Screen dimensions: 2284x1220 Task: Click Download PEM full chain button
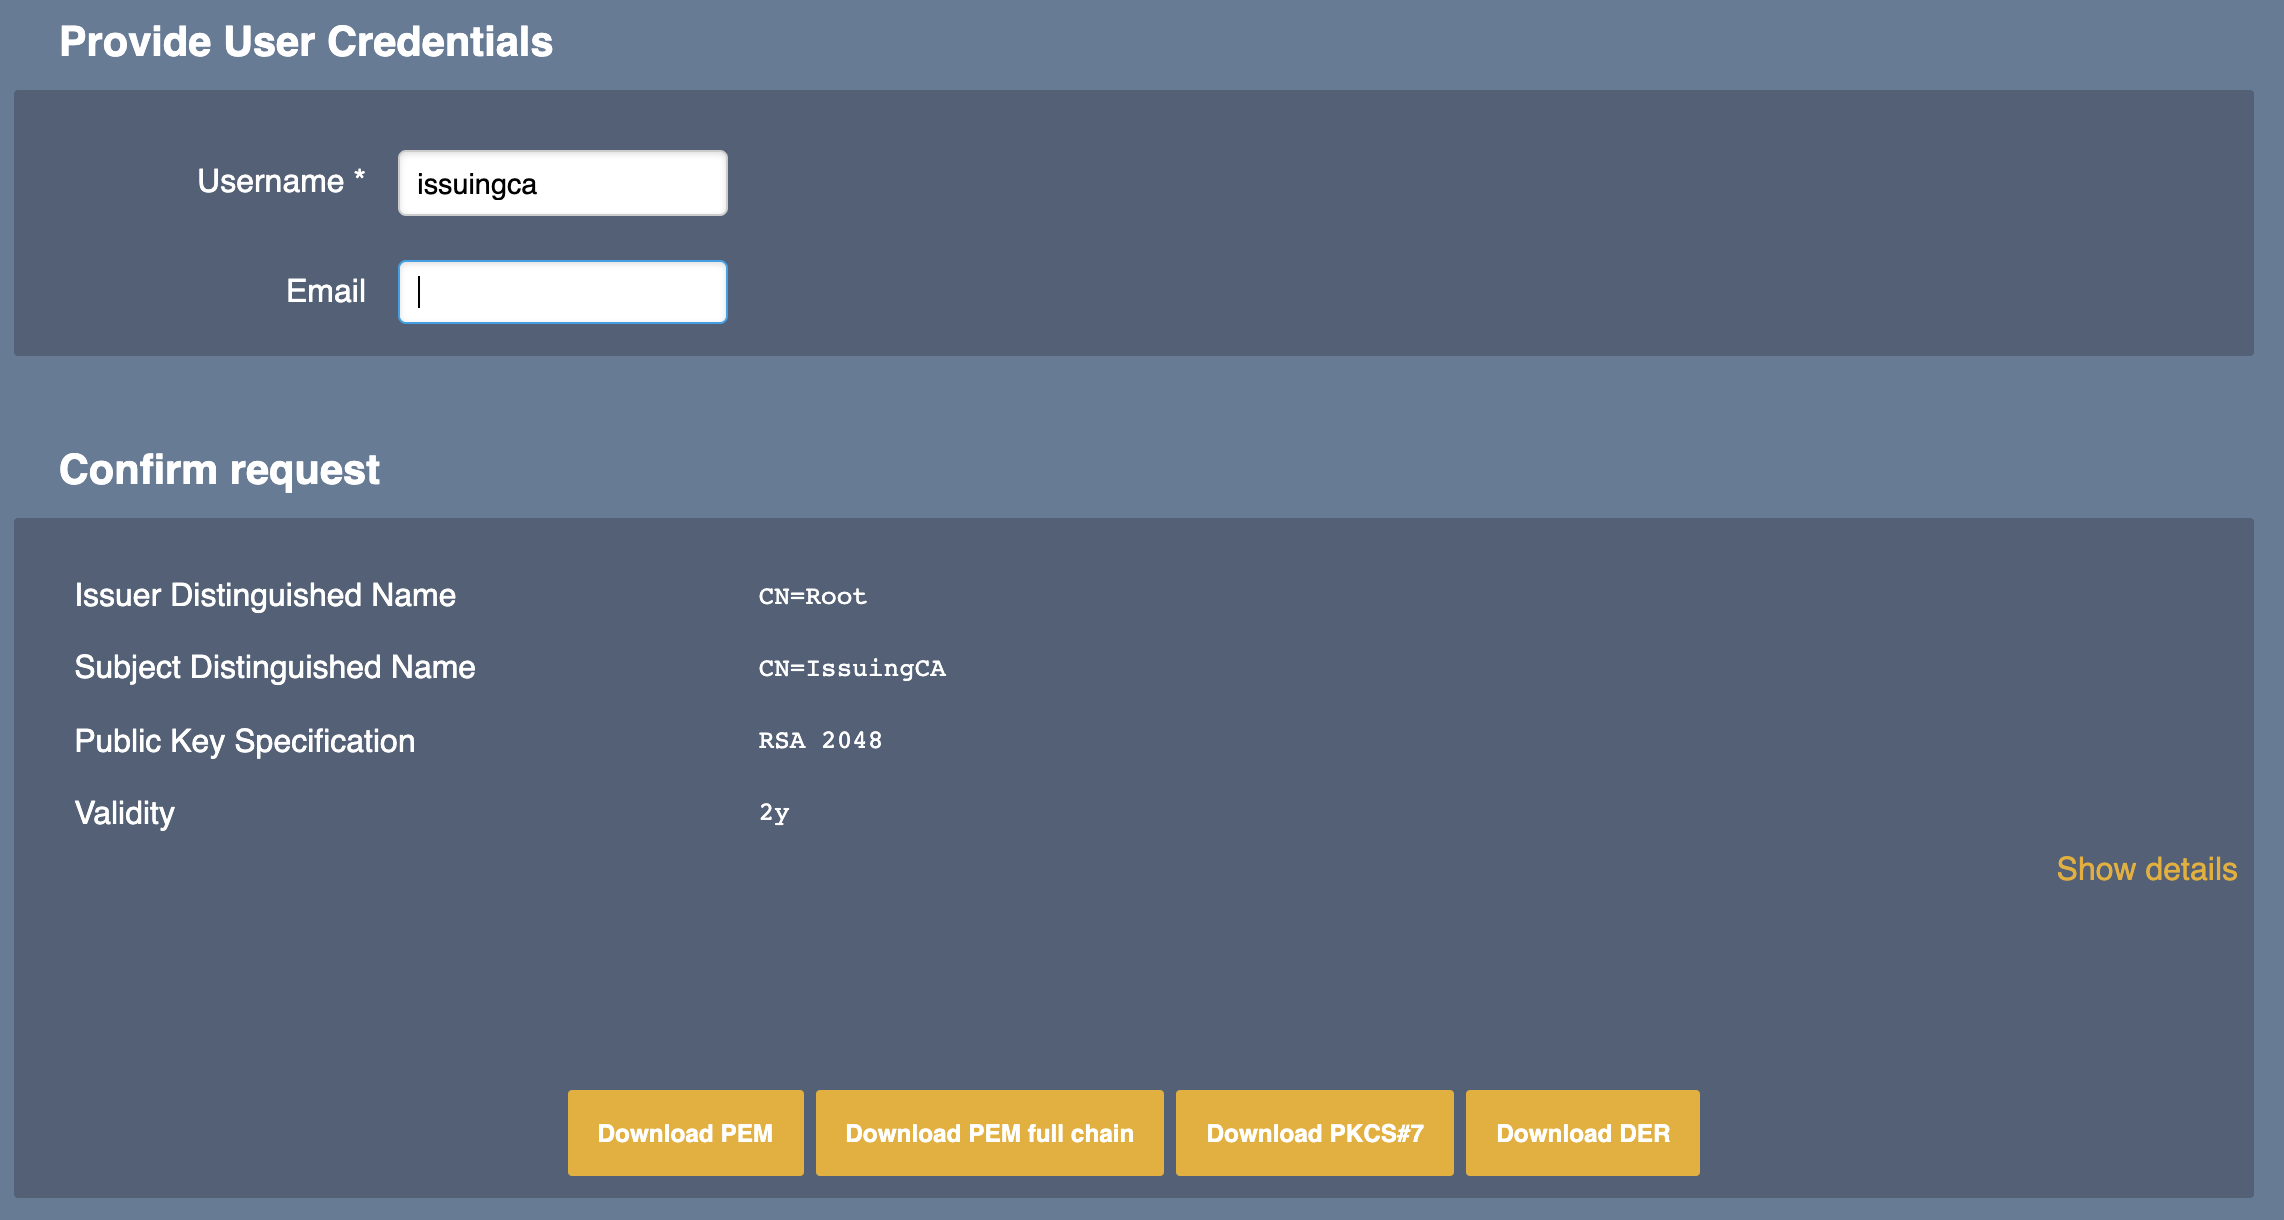(989, 1133)
